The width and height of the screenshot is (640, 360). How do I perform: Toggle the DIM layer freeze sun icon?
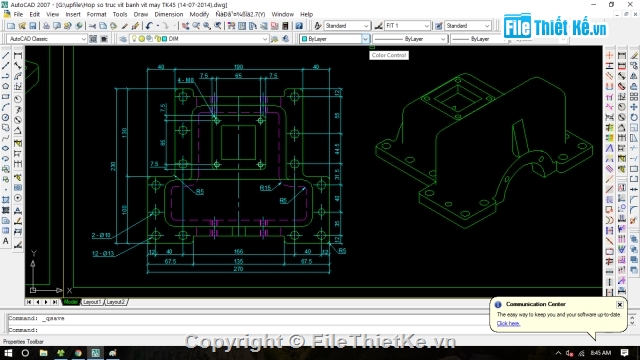coord(141,39)
